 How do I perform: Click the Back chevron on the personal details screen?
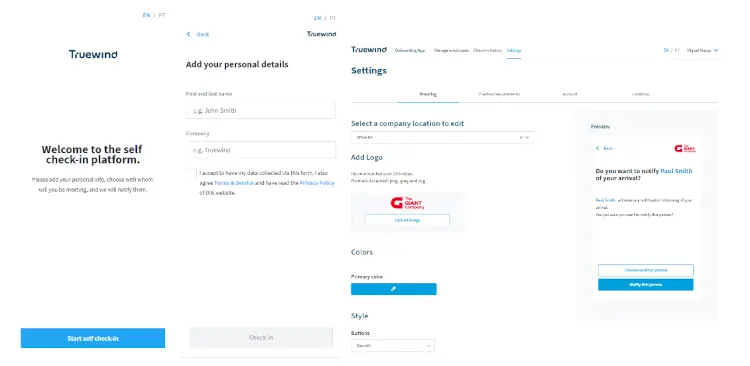click(188, 34)
